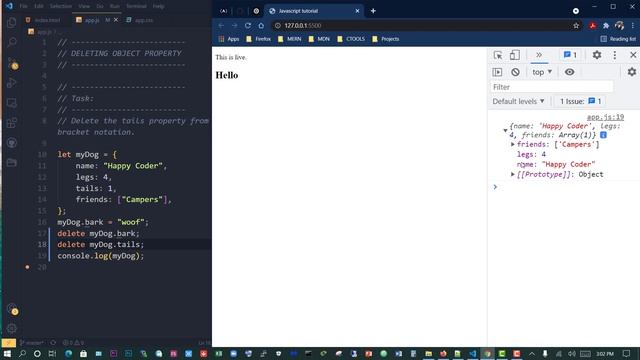
Task: Open VS Code Accounts icon at bottom
Action: 12,309
